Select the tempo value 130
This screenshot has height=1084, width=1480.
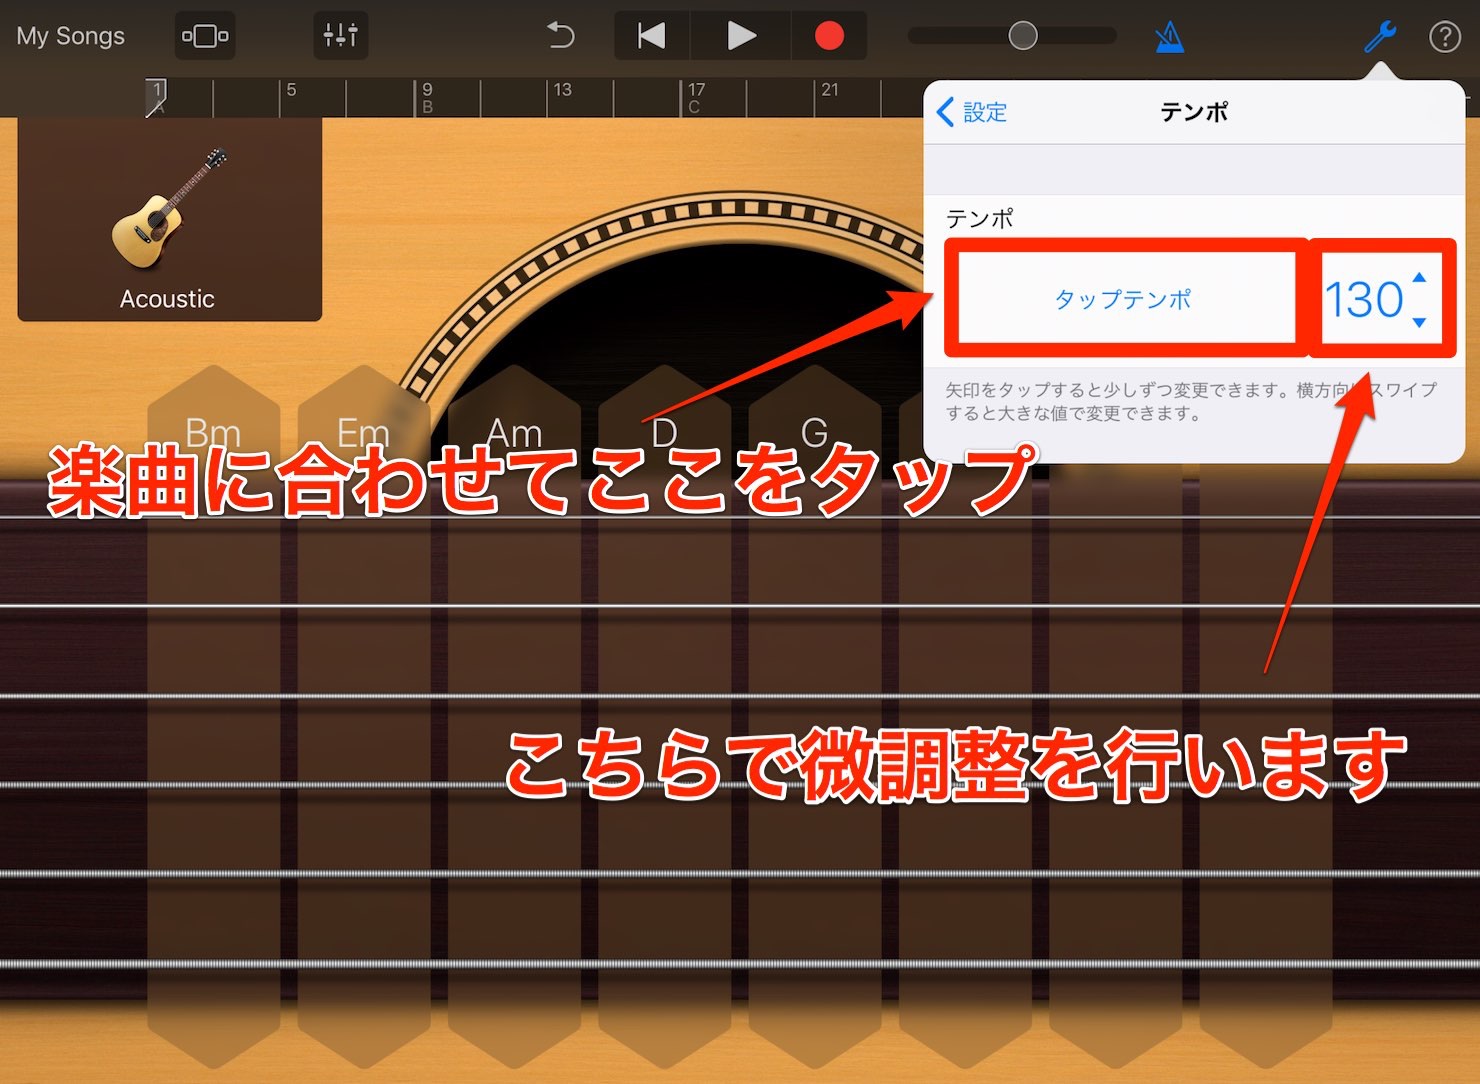(x=1364, y=300)
